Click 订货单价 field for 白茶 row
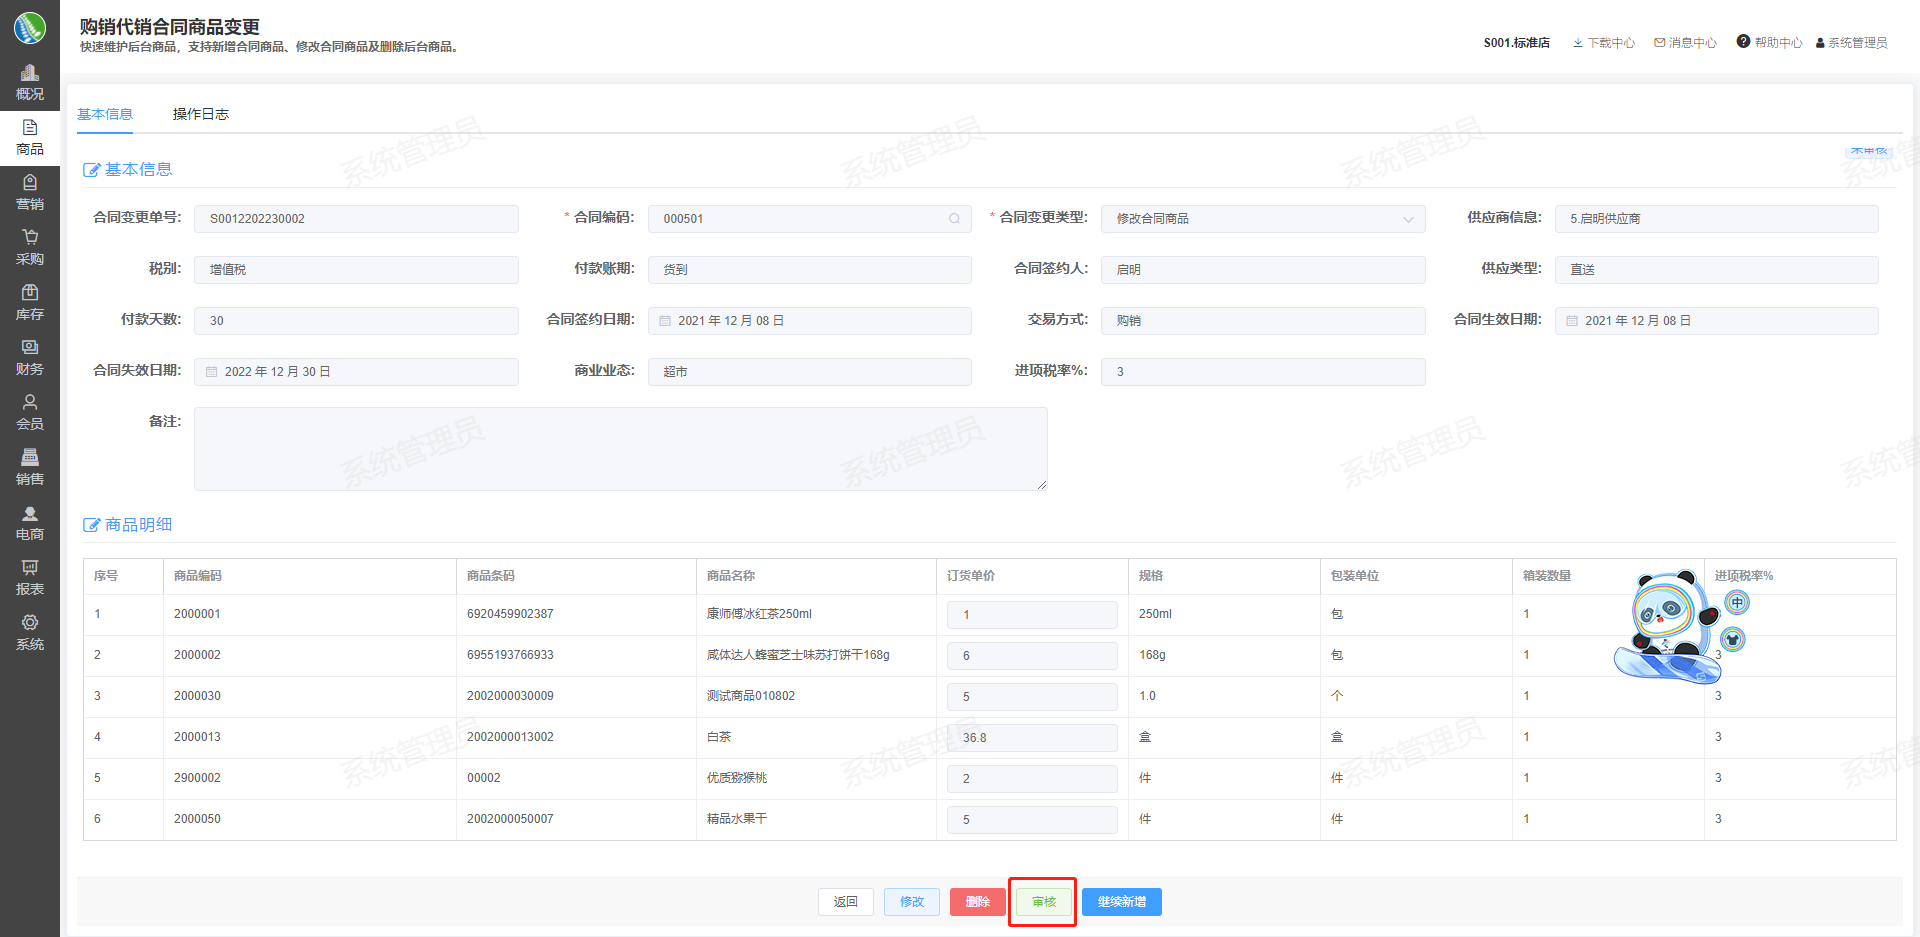 coord(1031,738)
